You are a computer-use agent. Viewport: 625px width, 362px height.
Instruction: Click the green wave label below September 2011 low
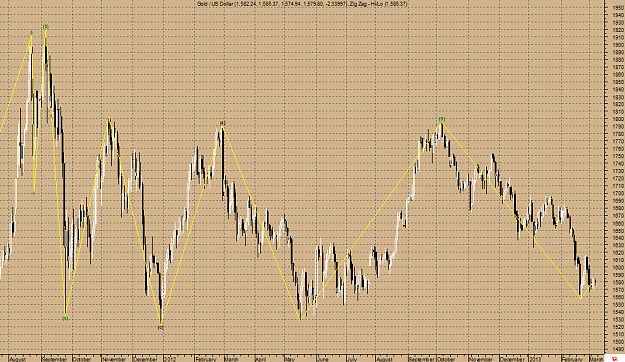pyautogui.click(x=65, y=318)
